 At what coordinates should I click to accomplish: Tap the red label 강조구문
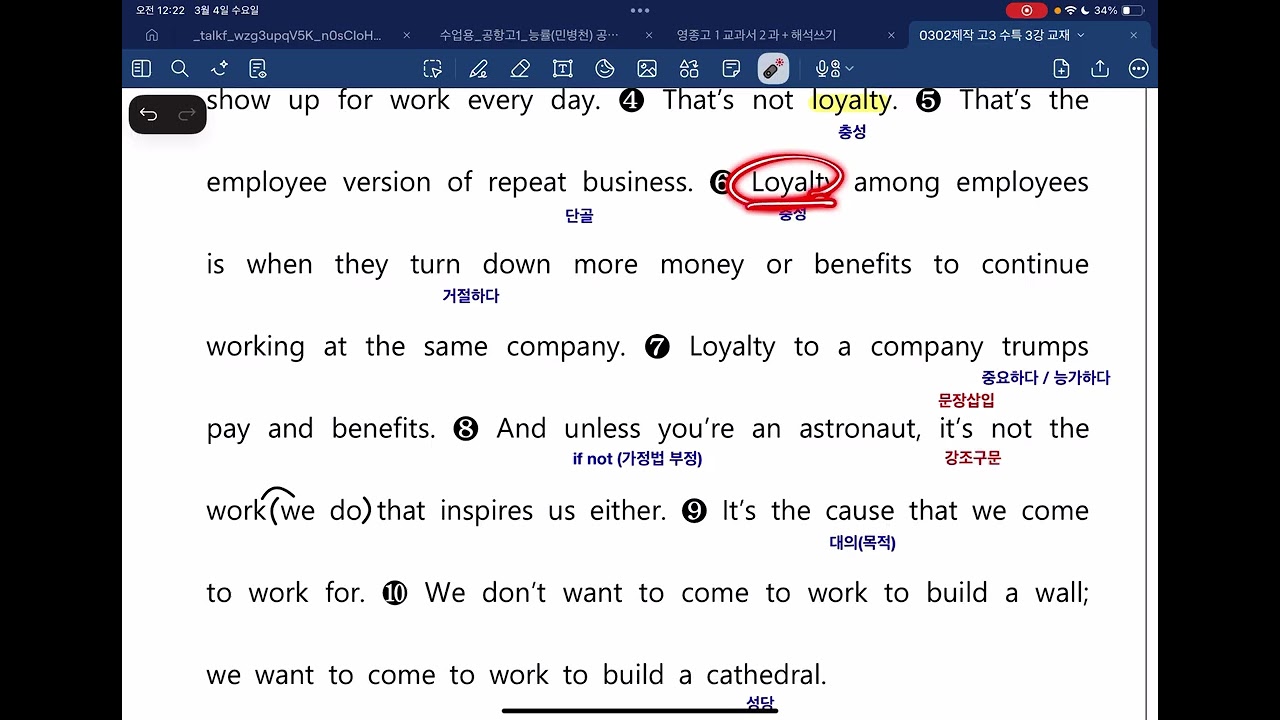coord(972,458)
